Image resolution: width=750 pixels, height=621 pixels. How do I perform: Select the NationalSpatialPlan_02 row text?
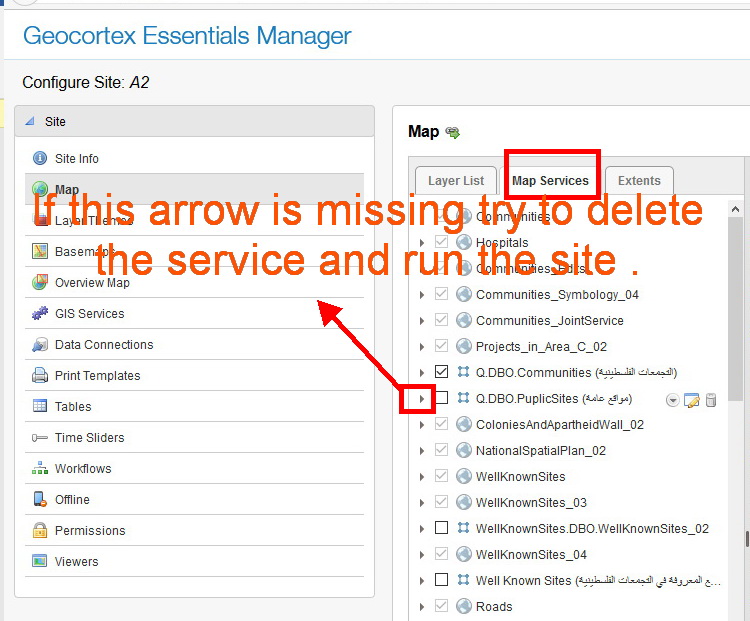pos(540,451)
